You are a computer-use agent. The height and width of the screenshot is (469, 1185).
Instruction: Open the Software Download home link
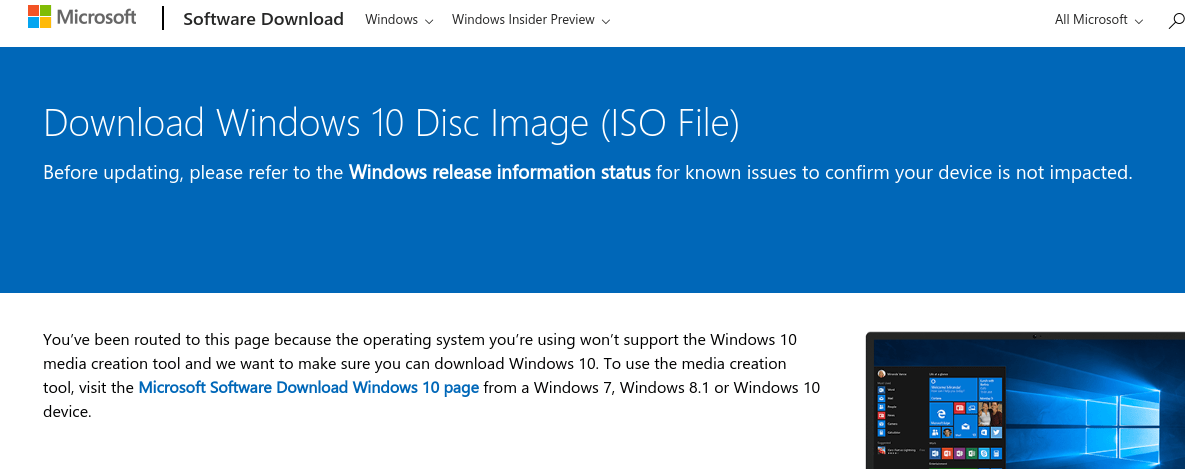pyautogui.click(x=263, y=19)
